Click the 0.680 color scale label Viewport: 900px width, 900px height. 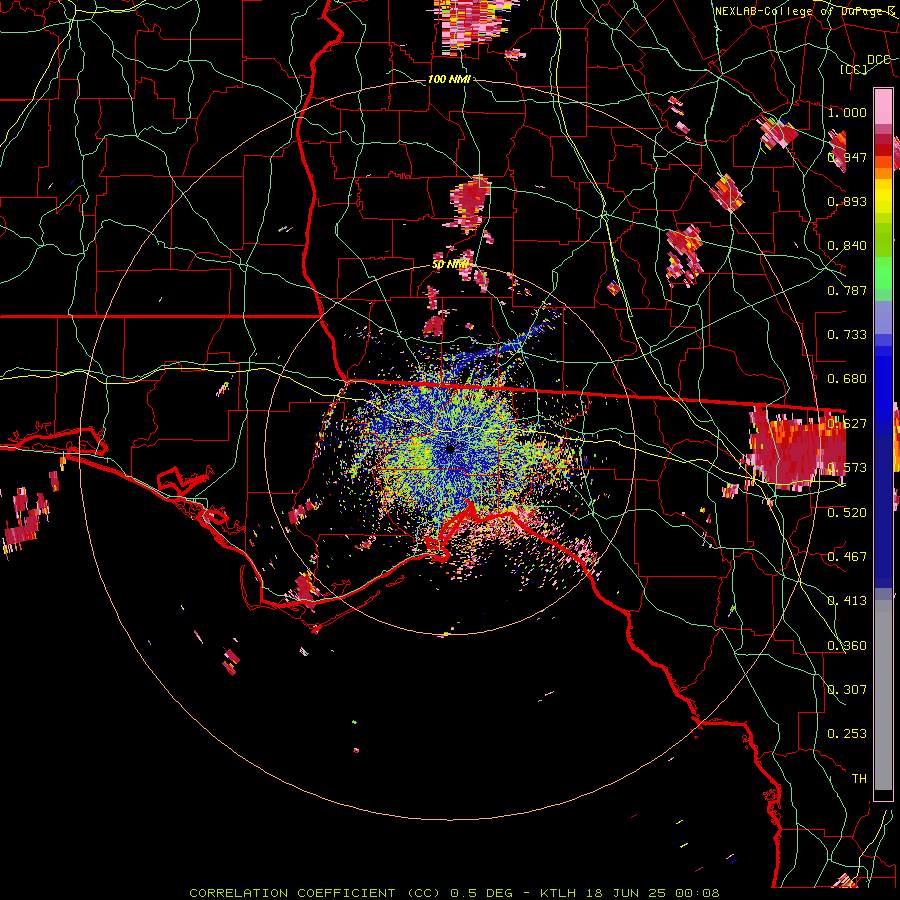coord(847,379)
